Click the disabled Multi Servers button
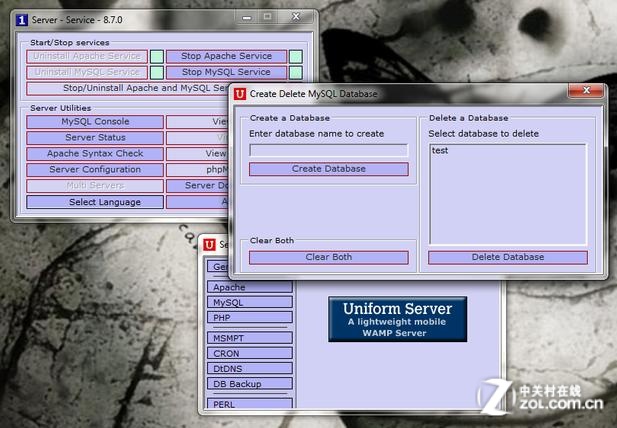The height and width of the screenshot is (428, 617). 95,186
